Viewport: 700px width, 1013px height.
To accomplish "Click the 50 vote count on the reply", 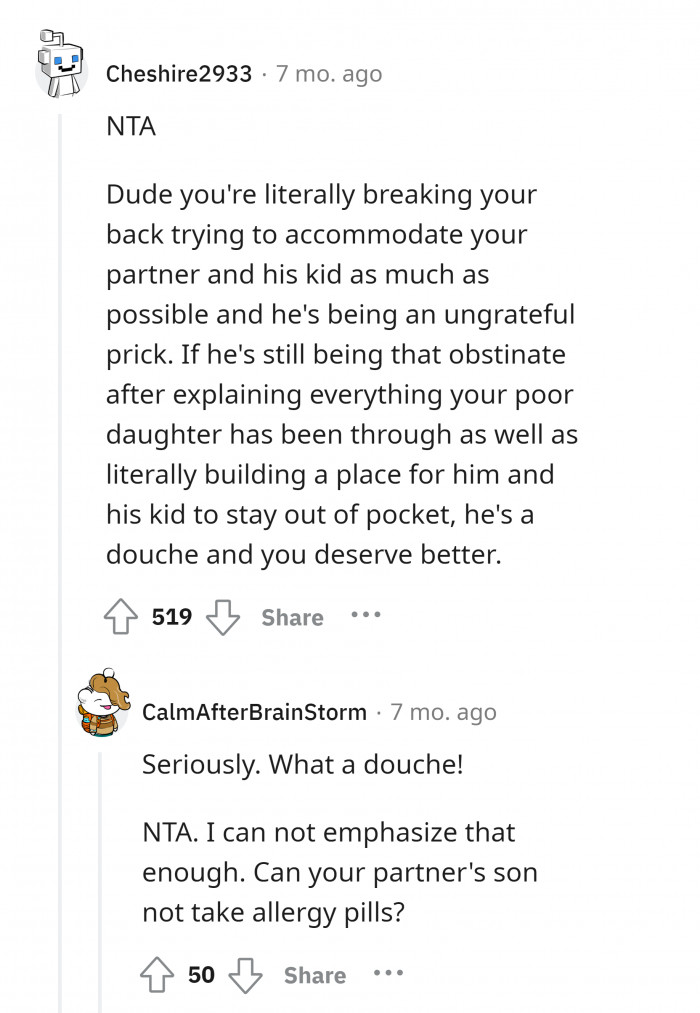I will click(x=201, y=975).
